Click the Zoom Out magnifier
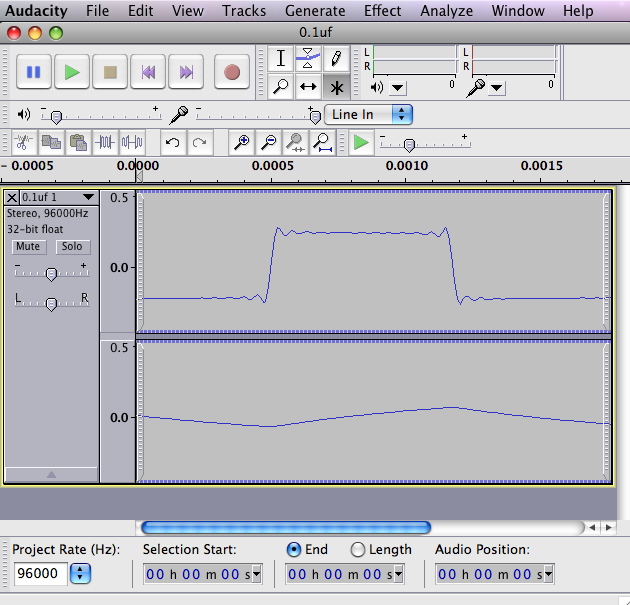 click(x=268, y=142)
